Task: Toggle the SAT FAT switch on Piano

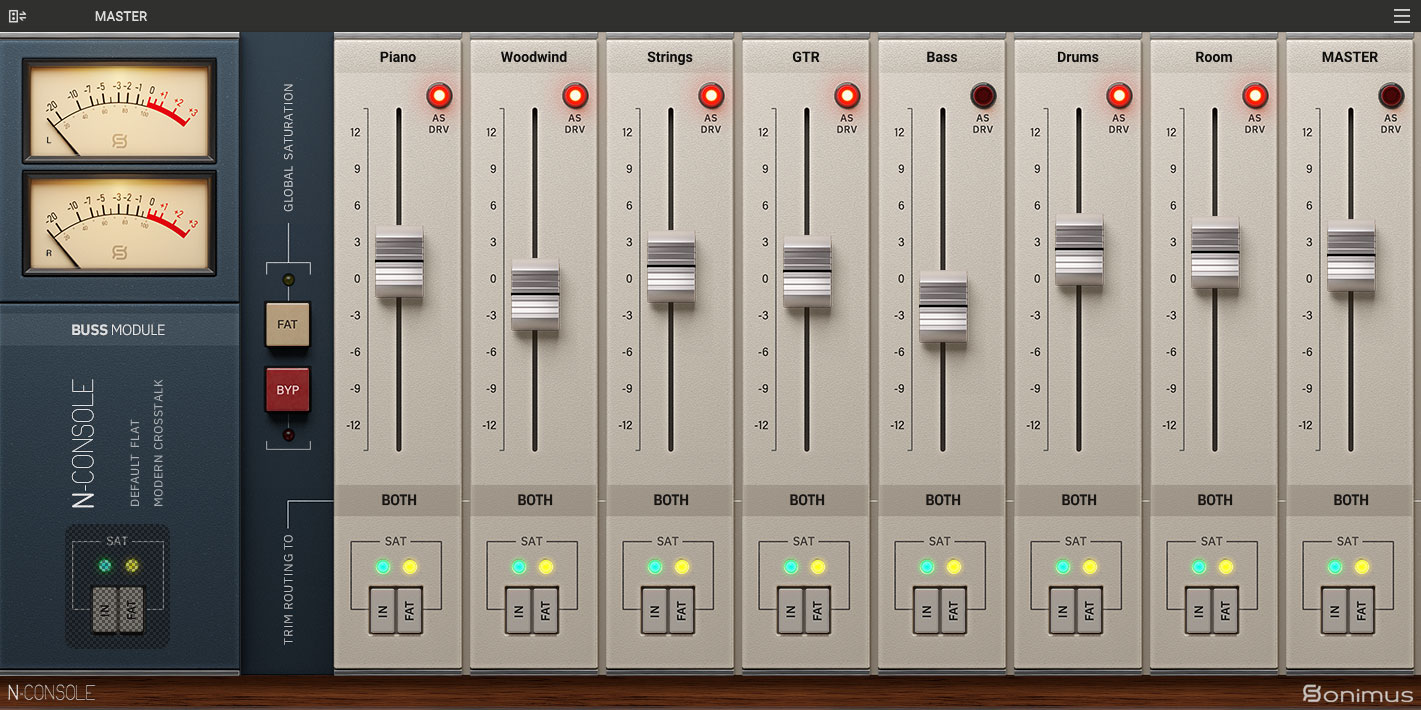Action: click(x=410, y=610)
